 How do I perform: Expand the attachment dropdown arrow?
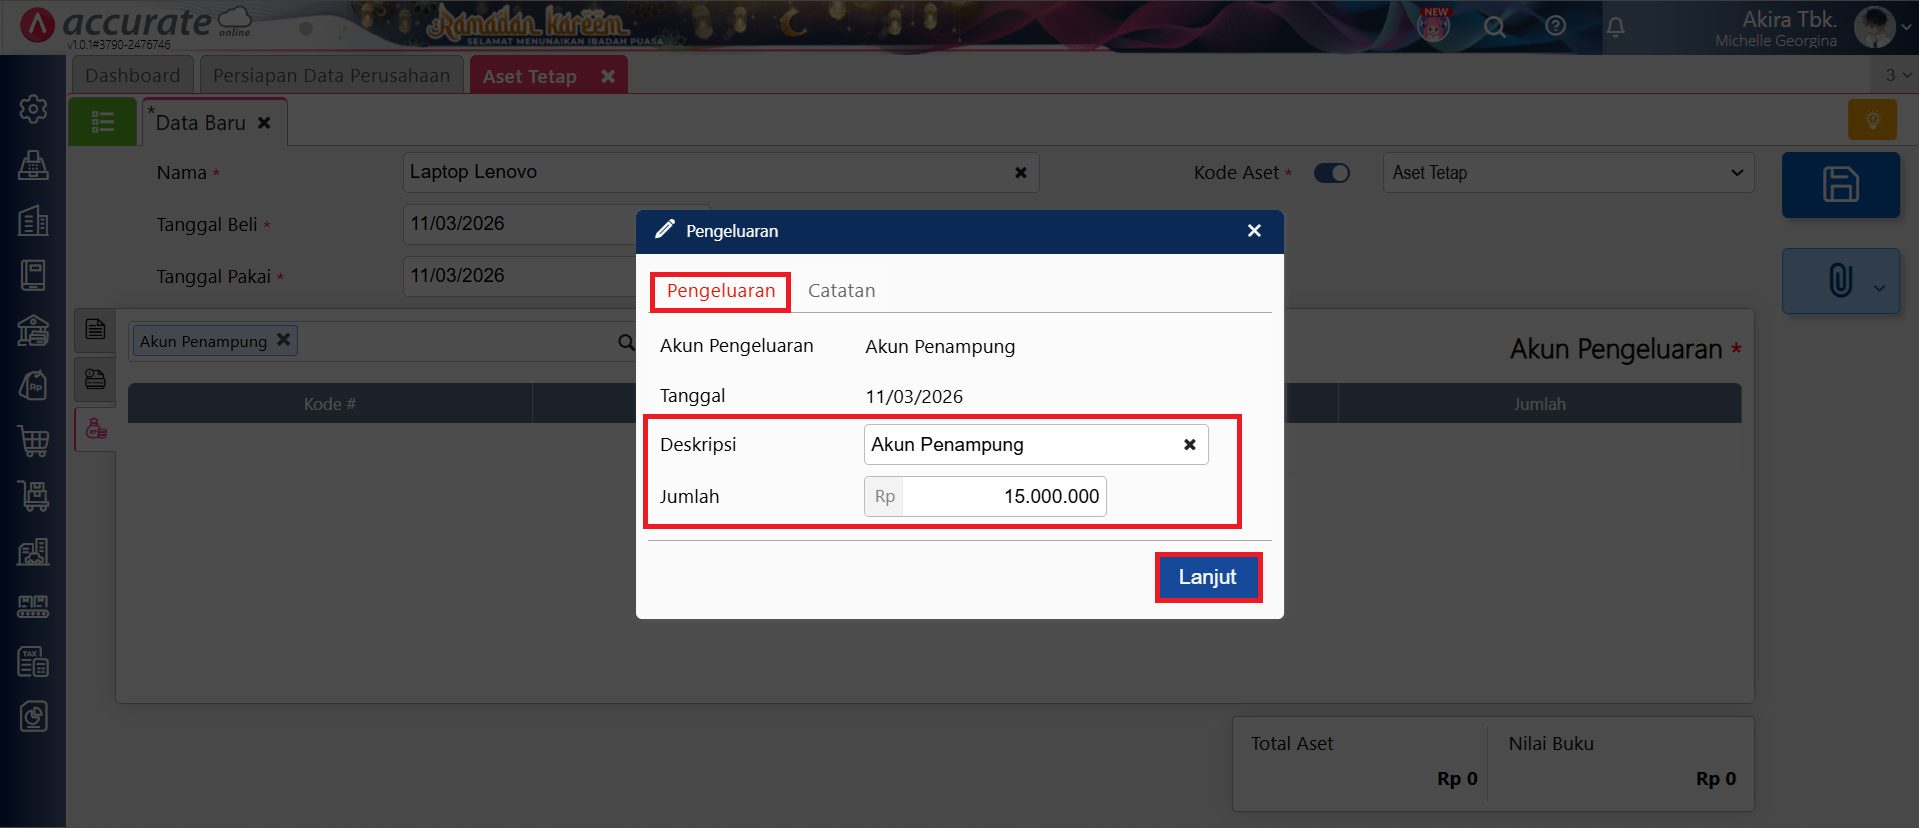point(1880,288)
